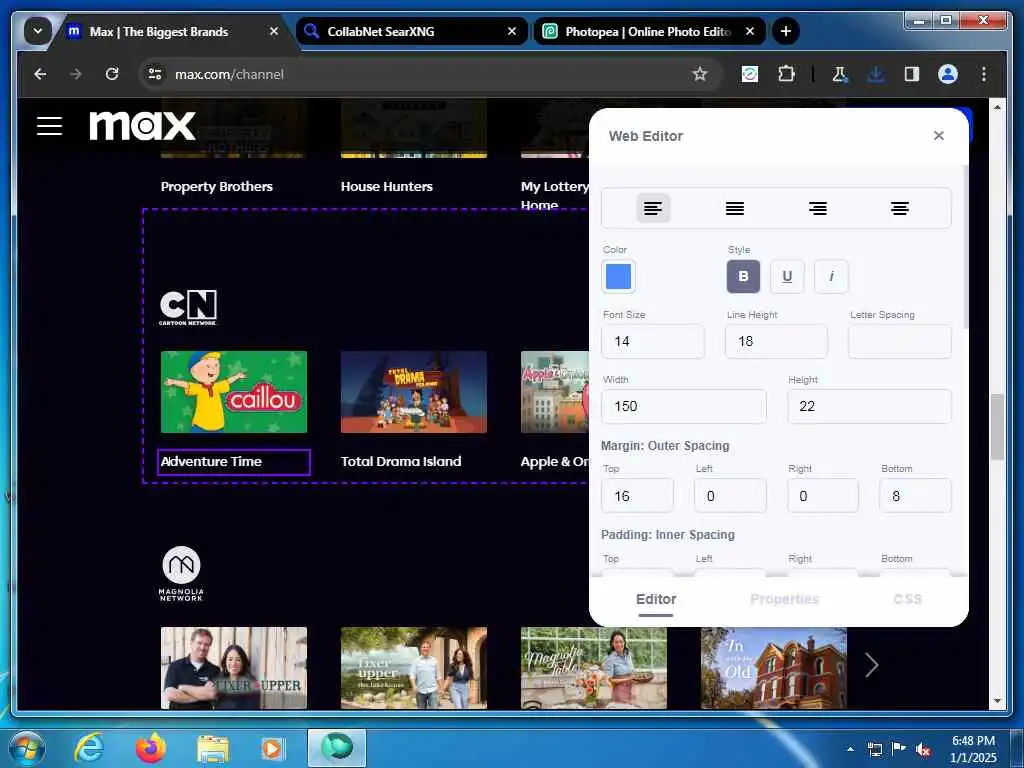This screenshot has width=1024, height=768.
Task: Launch Internet Explorer from taskbar
Action: pos(89,748)
